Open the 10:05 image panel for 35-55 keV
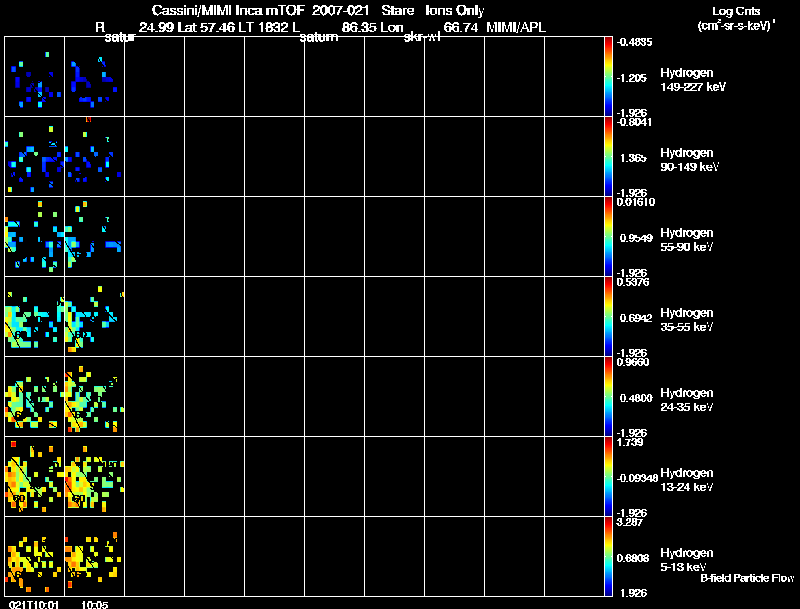Screen dimensions: 800x609 point(94,317)
